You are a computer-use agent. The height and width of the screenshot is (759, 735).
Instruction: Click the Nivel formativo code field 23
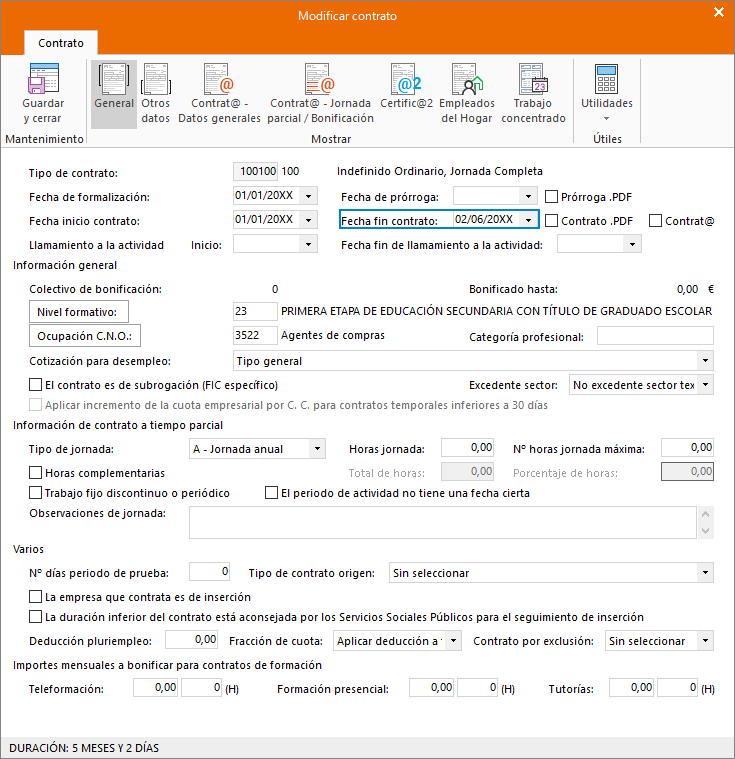point(256,311)
